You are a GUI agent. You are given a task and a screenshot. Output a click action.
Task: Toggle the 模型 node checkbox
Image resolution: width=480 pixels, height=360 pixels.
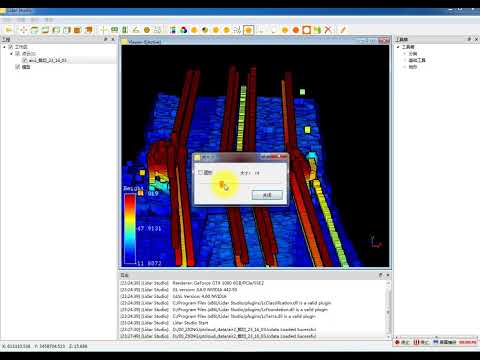18,67
